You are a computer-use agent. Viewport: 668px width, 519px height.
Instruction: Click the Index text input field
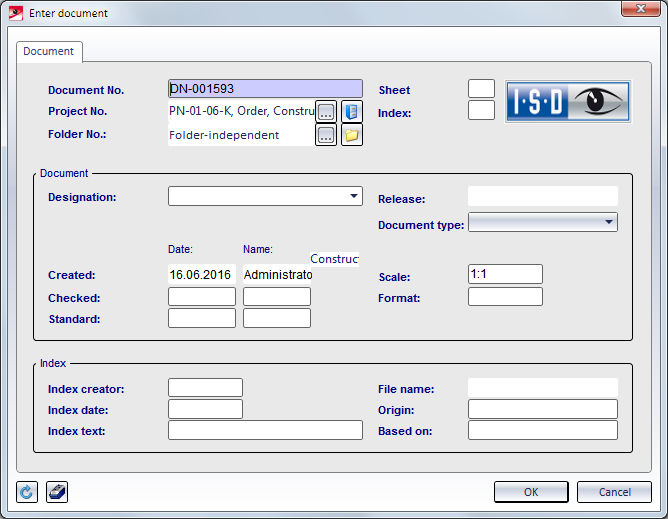(x=265, y=430)
